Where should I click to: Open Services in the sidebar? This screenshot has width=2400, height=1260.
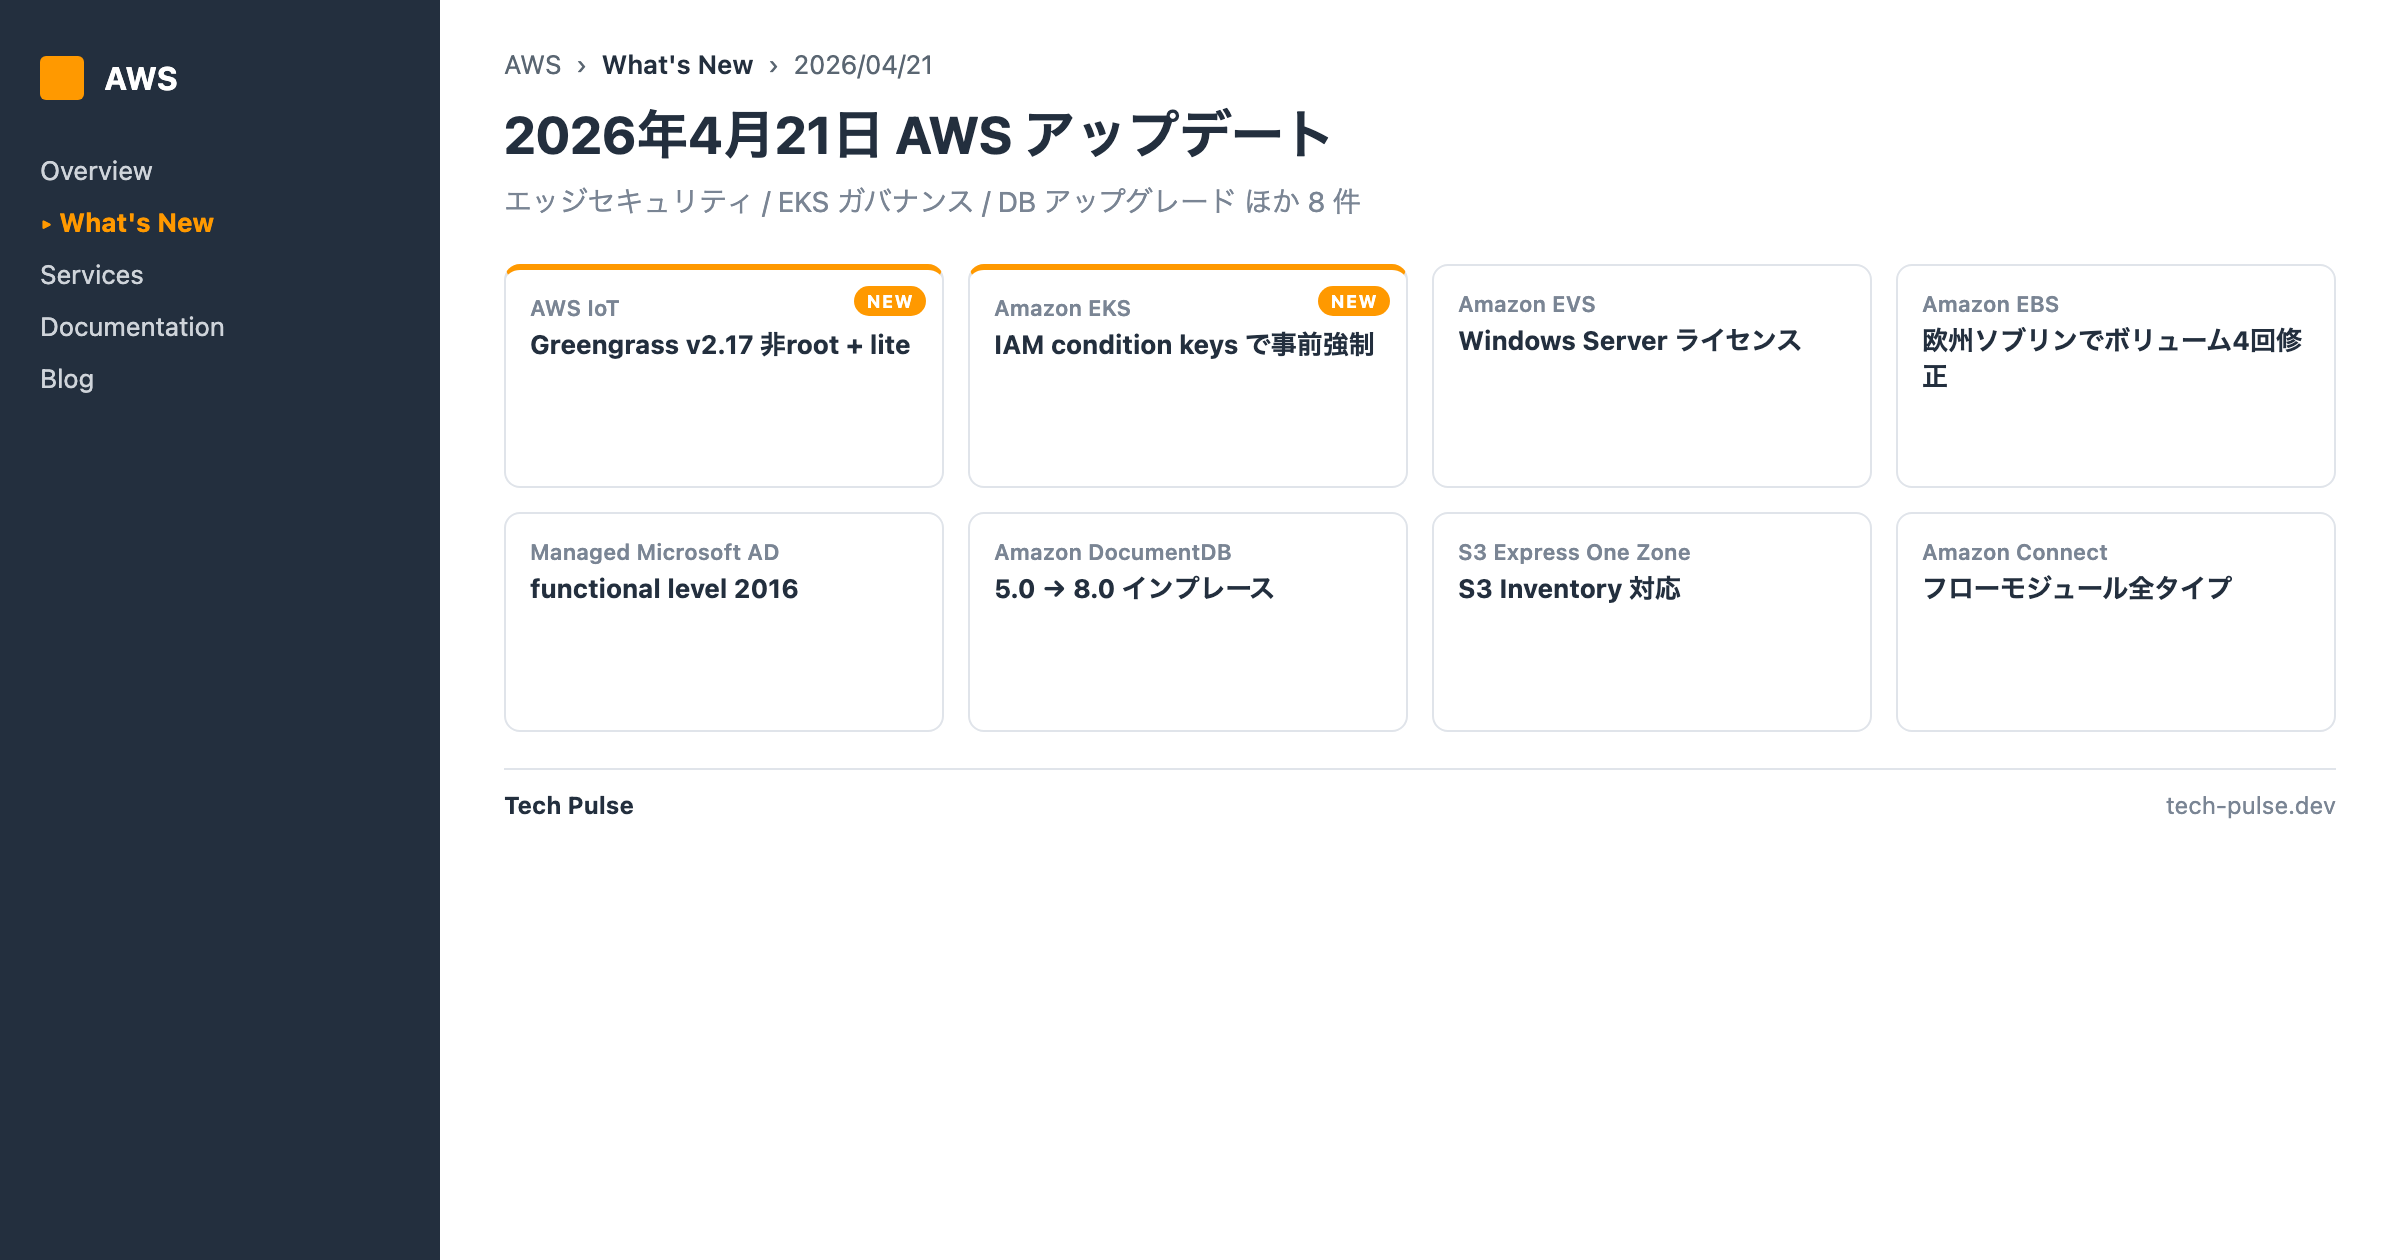[92, 275]
